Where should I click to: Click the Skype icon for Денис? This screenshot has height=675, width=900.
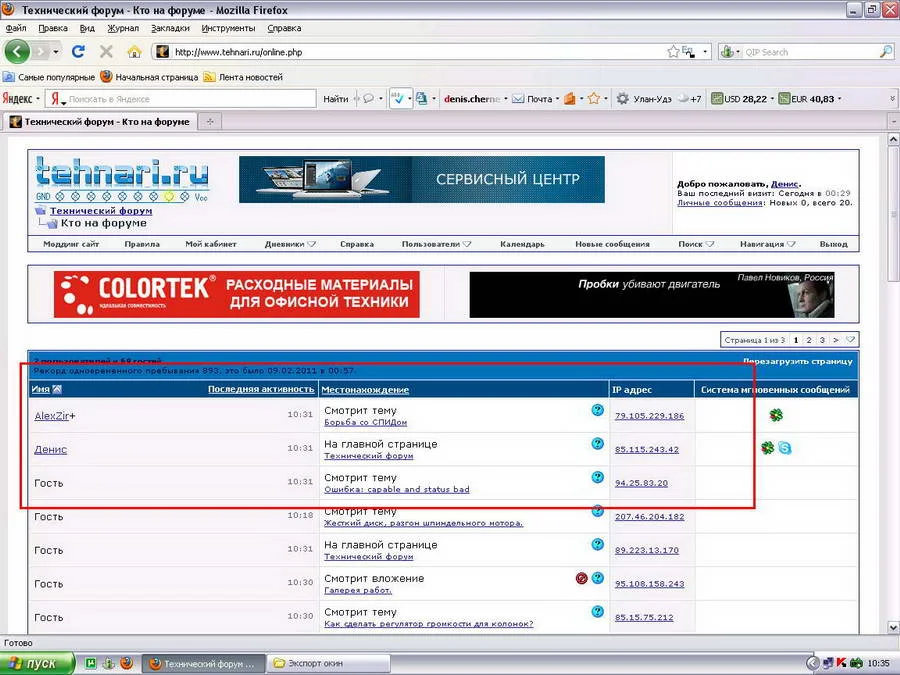pos(785,448)
